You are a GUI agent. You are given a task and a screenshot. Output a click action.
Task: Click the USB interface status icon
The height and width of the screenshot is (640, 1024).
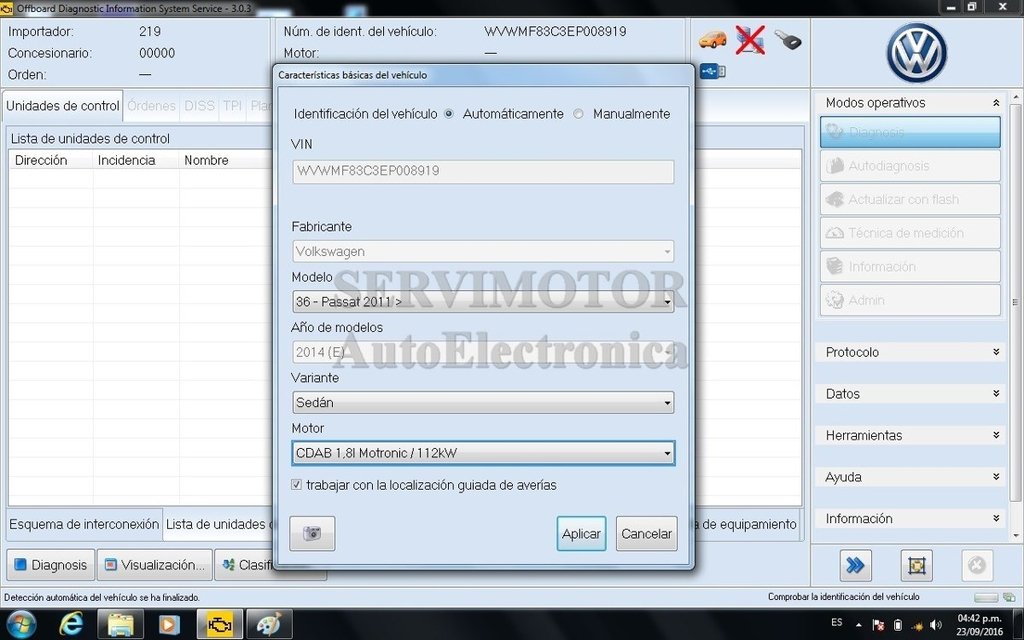click(712, 71)
